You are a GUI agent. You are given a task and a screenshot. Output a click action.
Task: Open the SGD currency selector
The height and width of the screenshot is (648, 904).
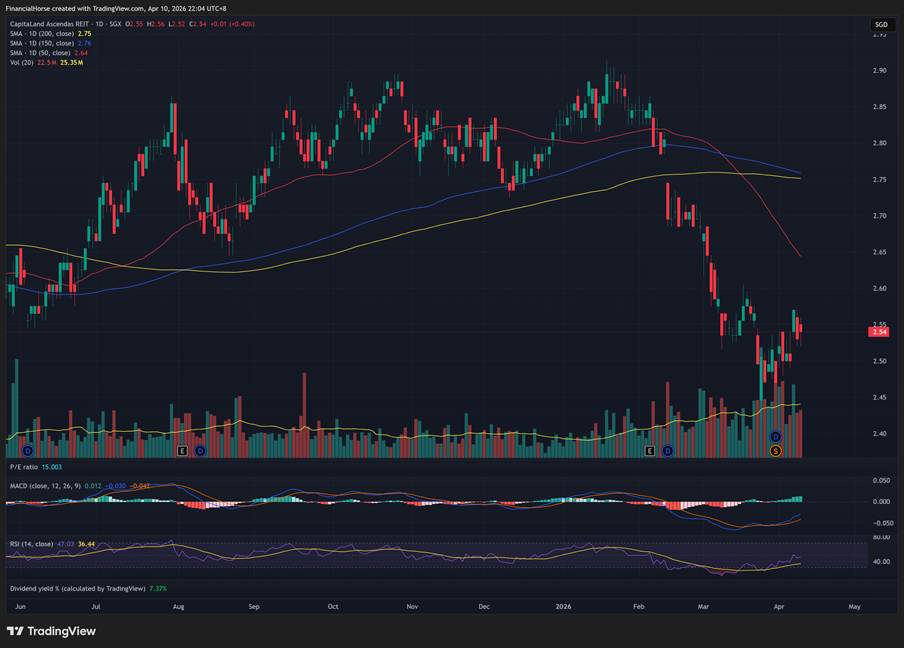coord(881,24)
